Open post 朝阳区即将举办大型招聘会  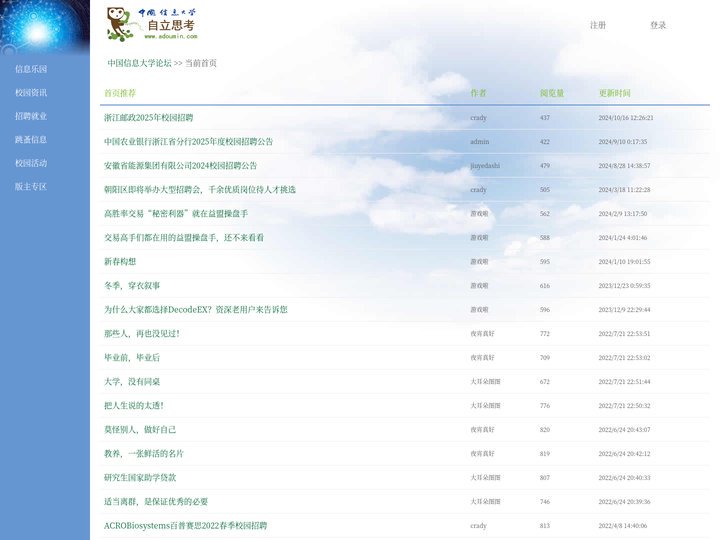[x=200, y=189]
